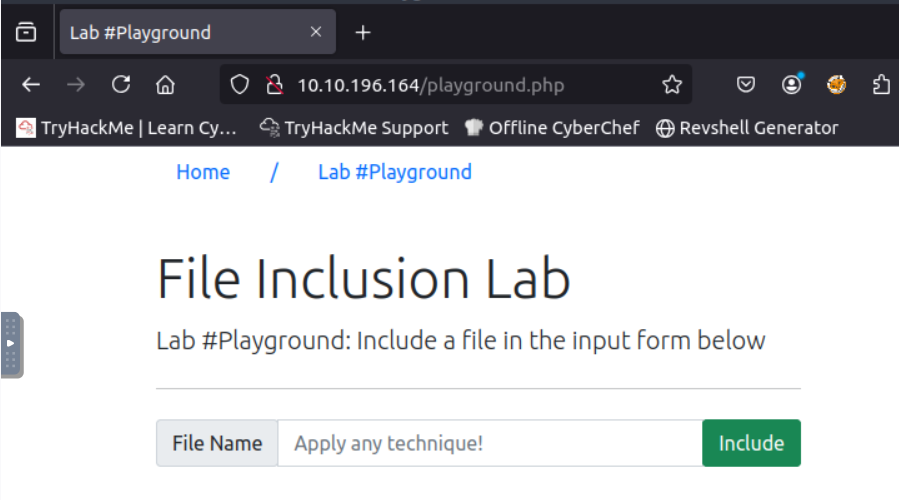Image resolution: width=899 pixels, height=500 pixels.
Task: Reload the current page
Action: [x=121, y=85]
